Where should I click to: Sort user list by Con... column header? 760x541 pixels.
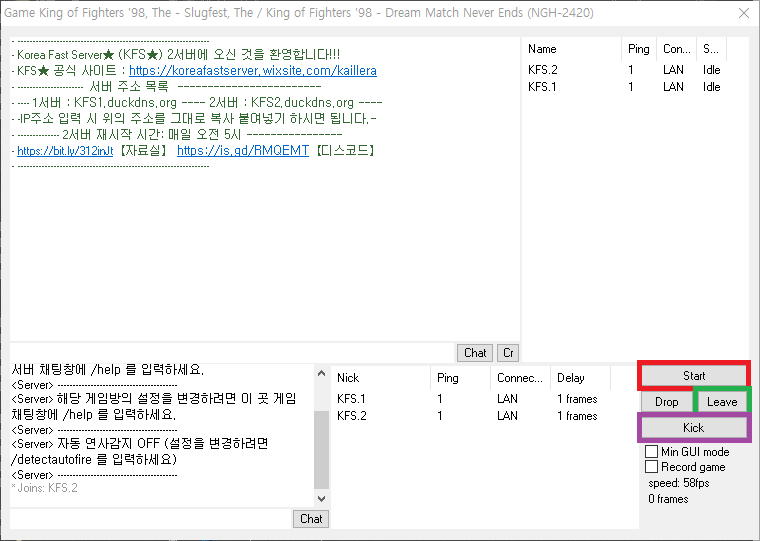[x=677, y=49]
